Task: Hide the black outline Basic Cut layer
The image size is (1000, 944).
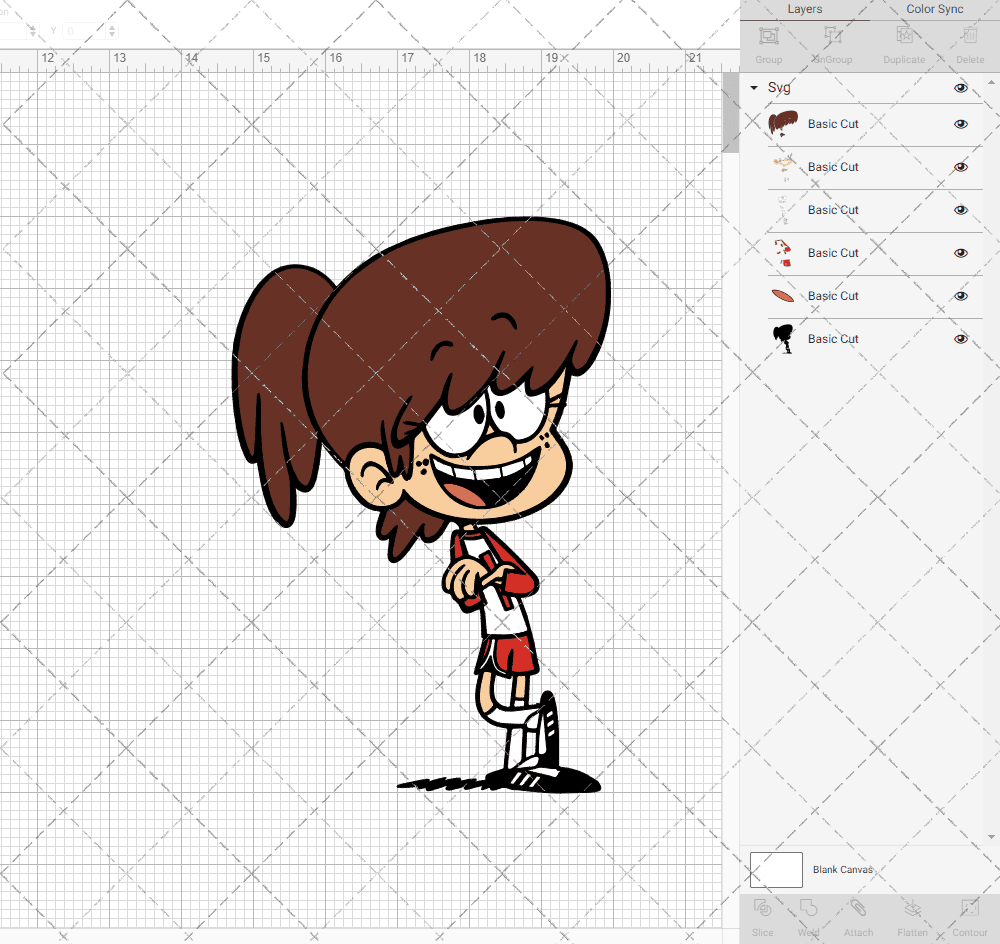Action: [960, 339]
